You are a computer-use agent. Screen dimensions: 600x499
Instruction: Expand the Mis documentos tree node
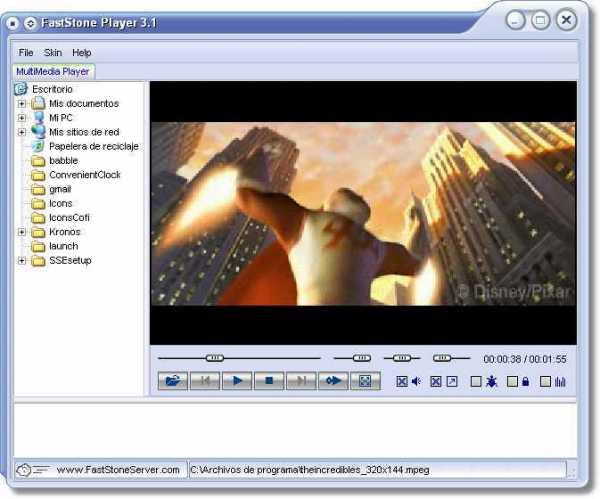(21, 103)
